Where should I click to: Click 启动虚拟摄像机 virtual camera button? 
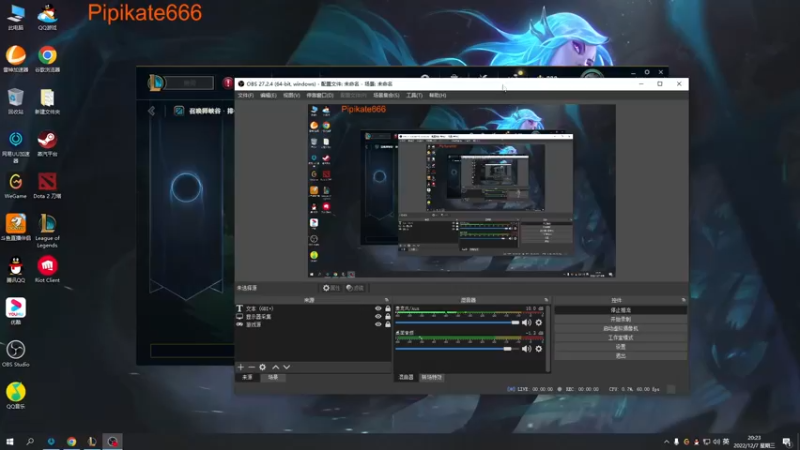pos(620,329)
